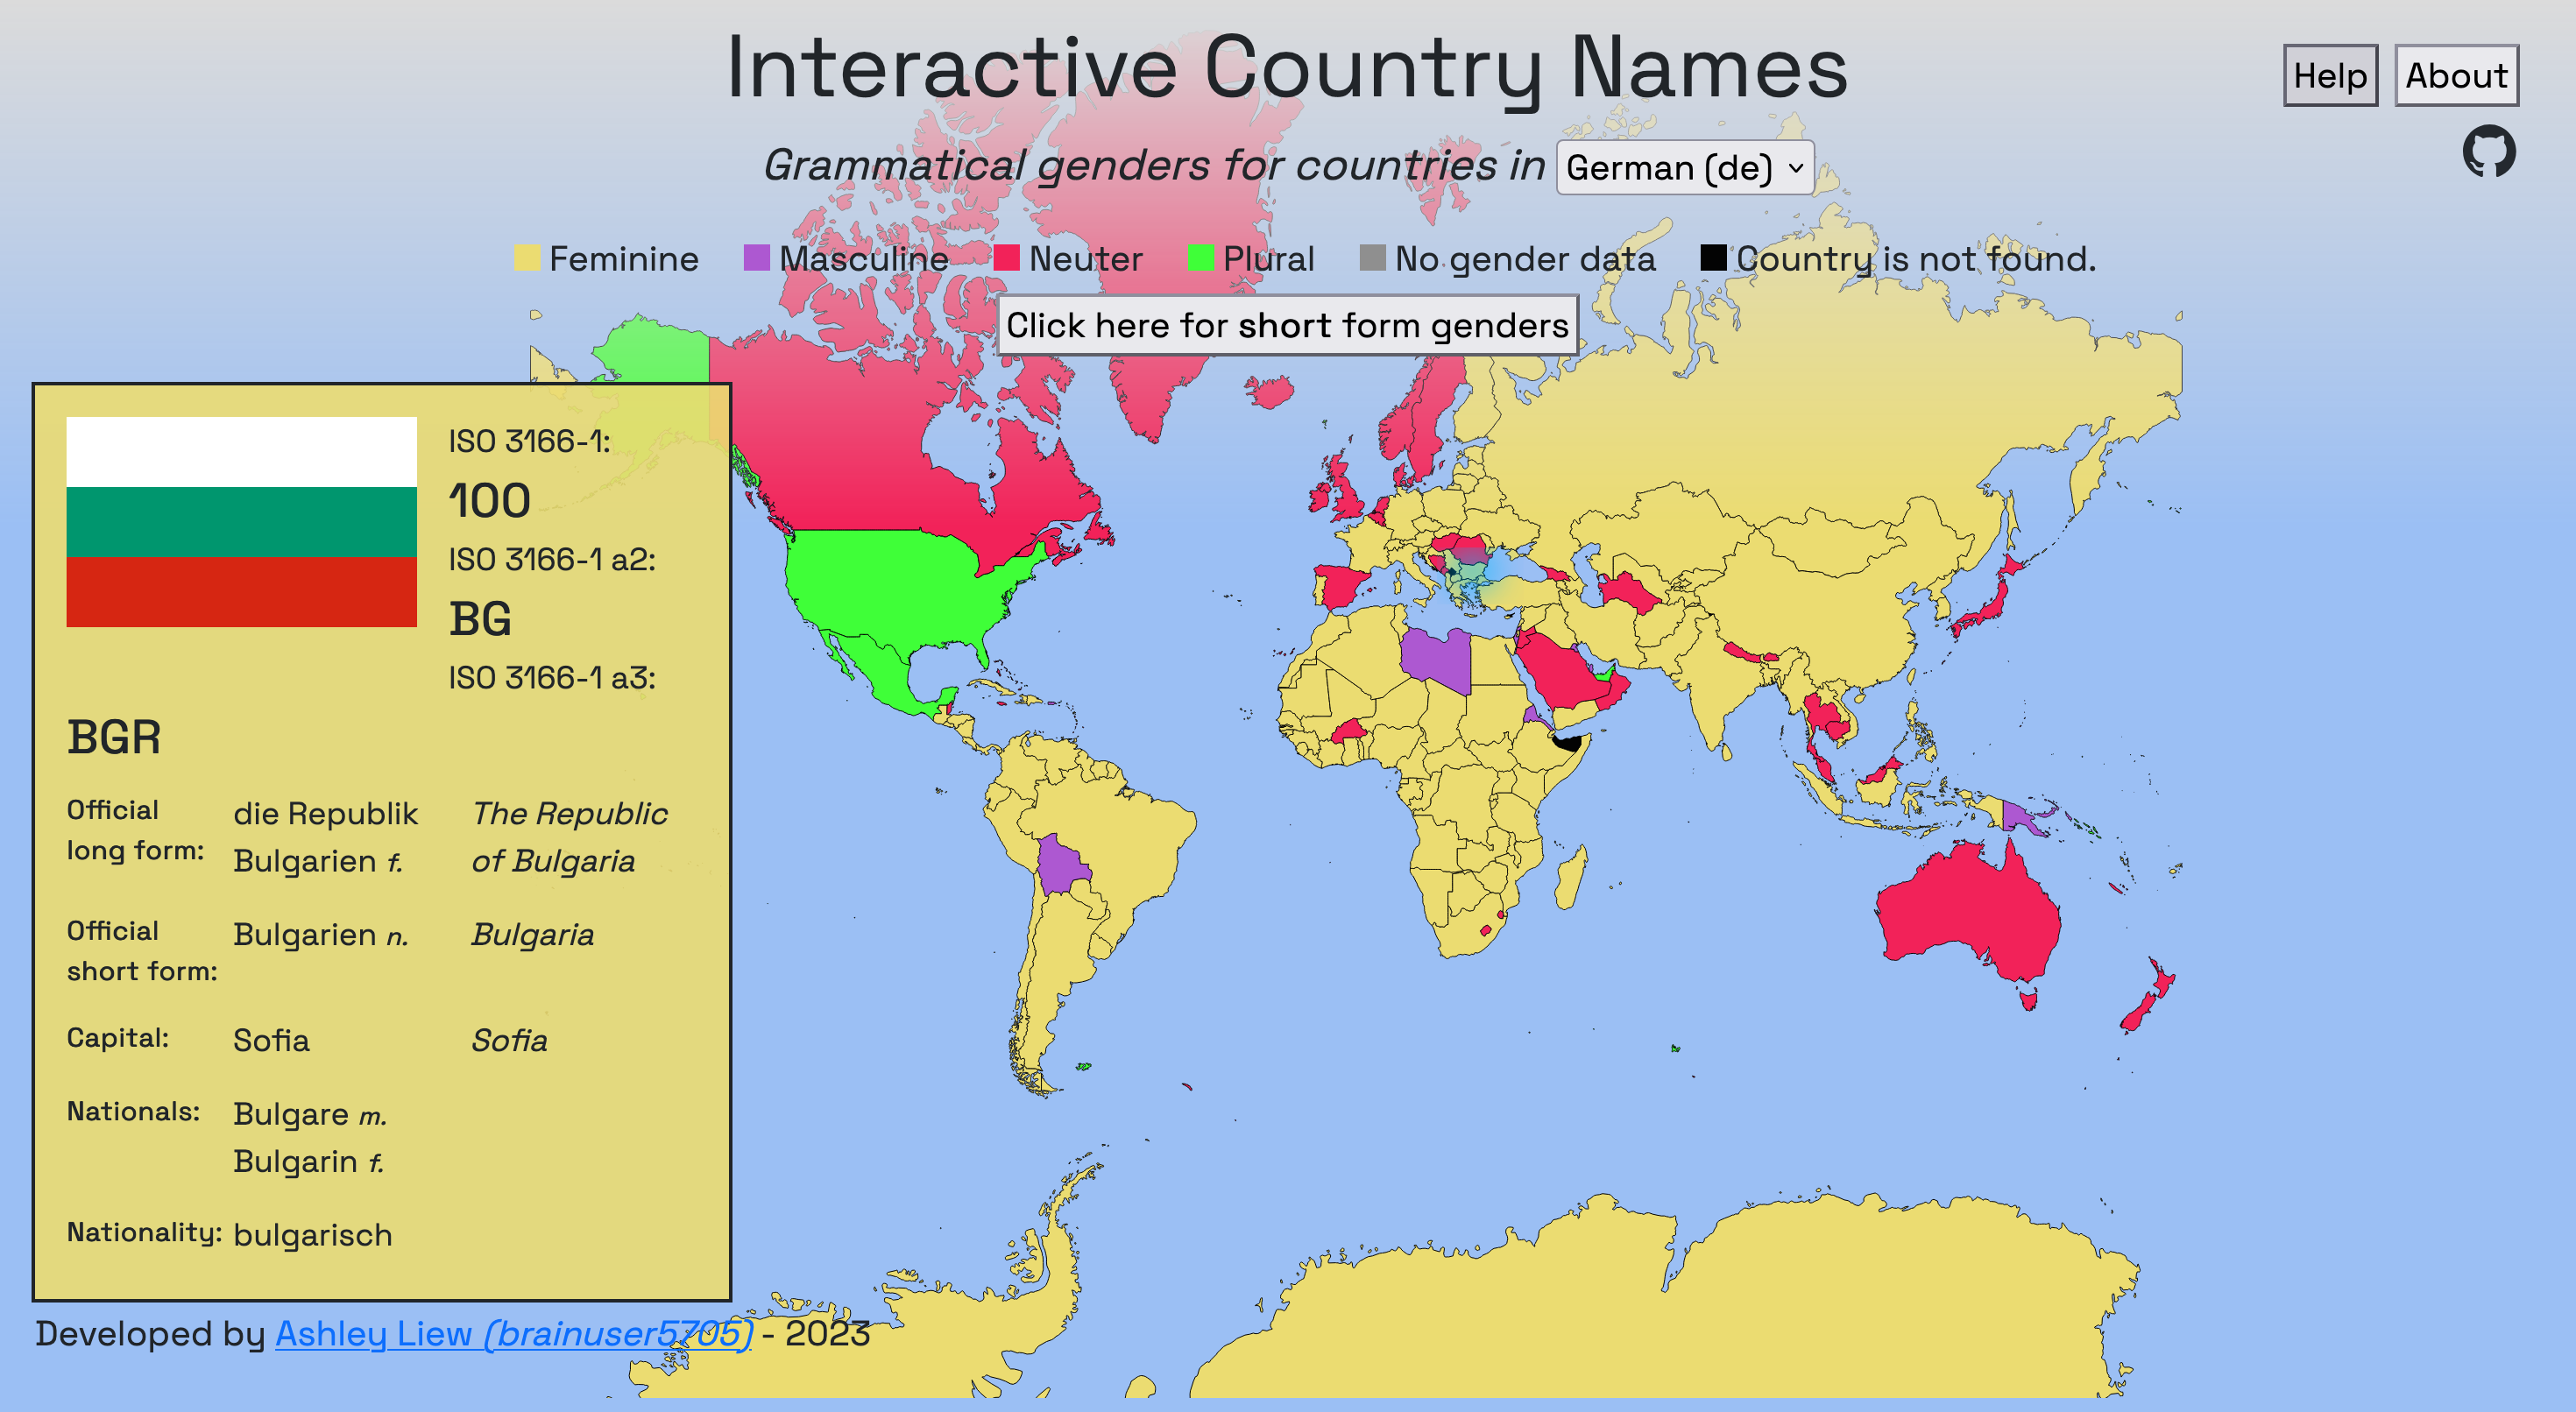Click the gray No gender data swatch
The height and width of the screenshot is (1412, 2576).
pos(1373,258)
